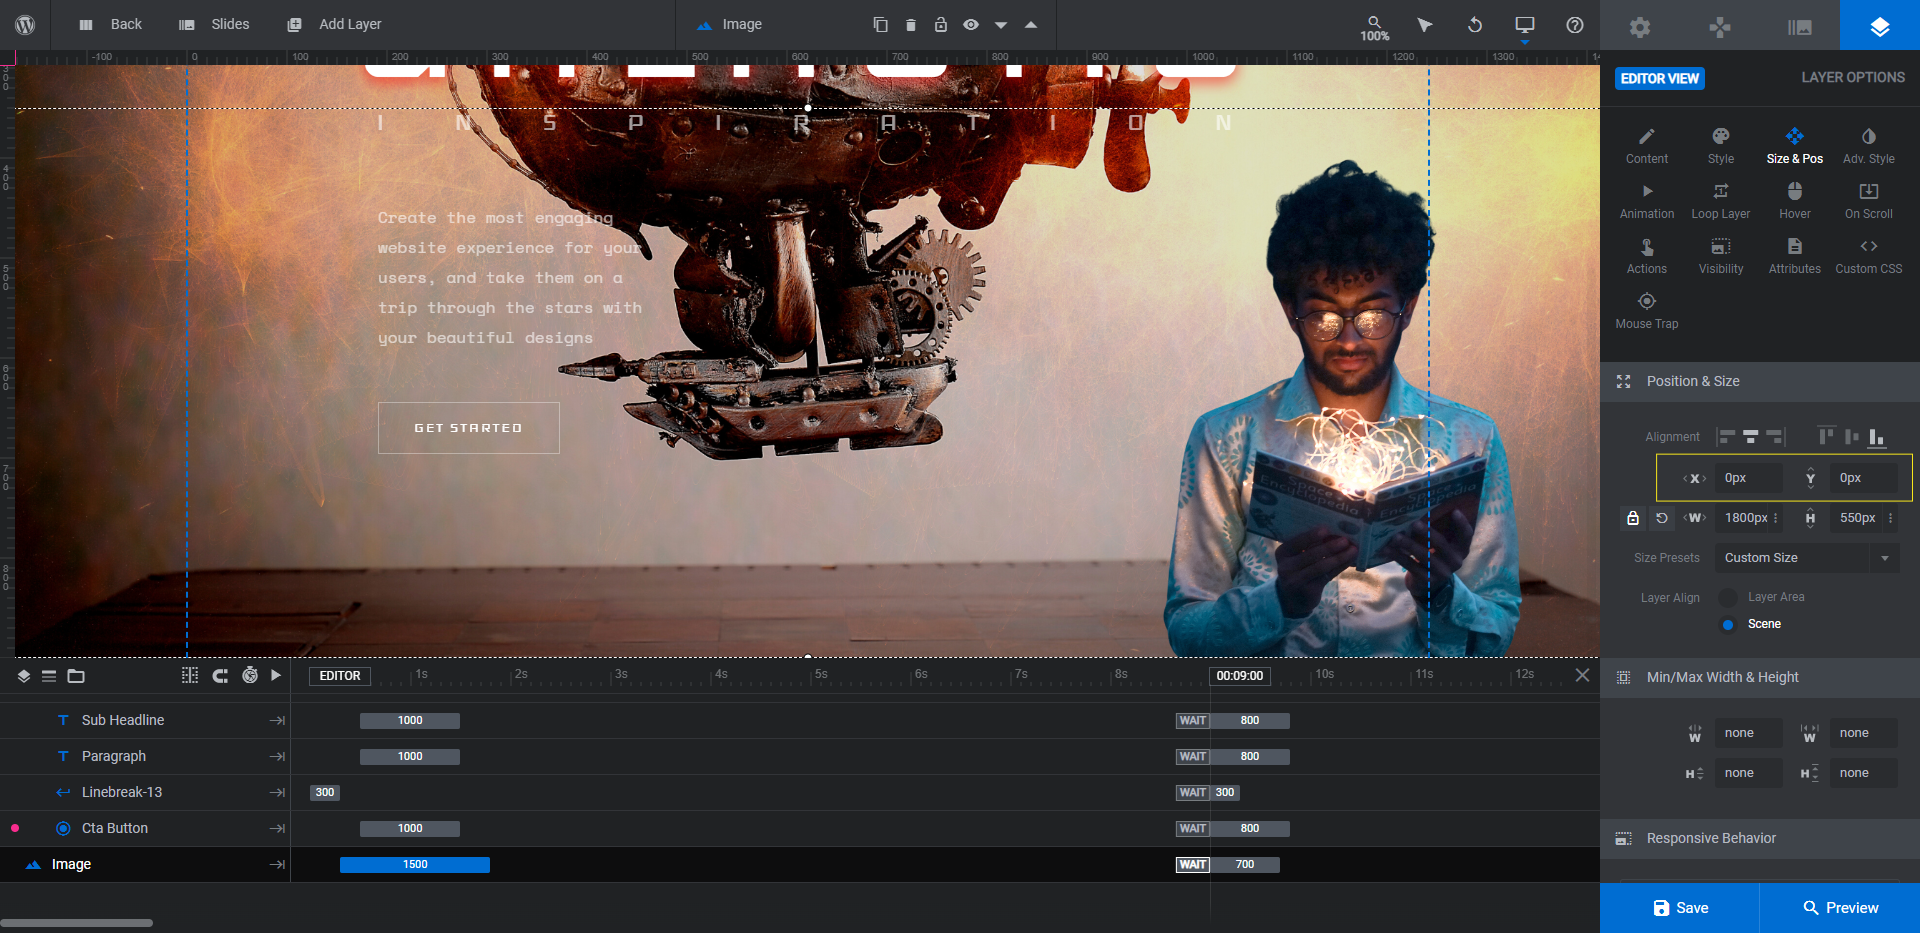The image size is (1920, 933).
Task: Open the desktop device size switcher
Action: (1525, 27)
